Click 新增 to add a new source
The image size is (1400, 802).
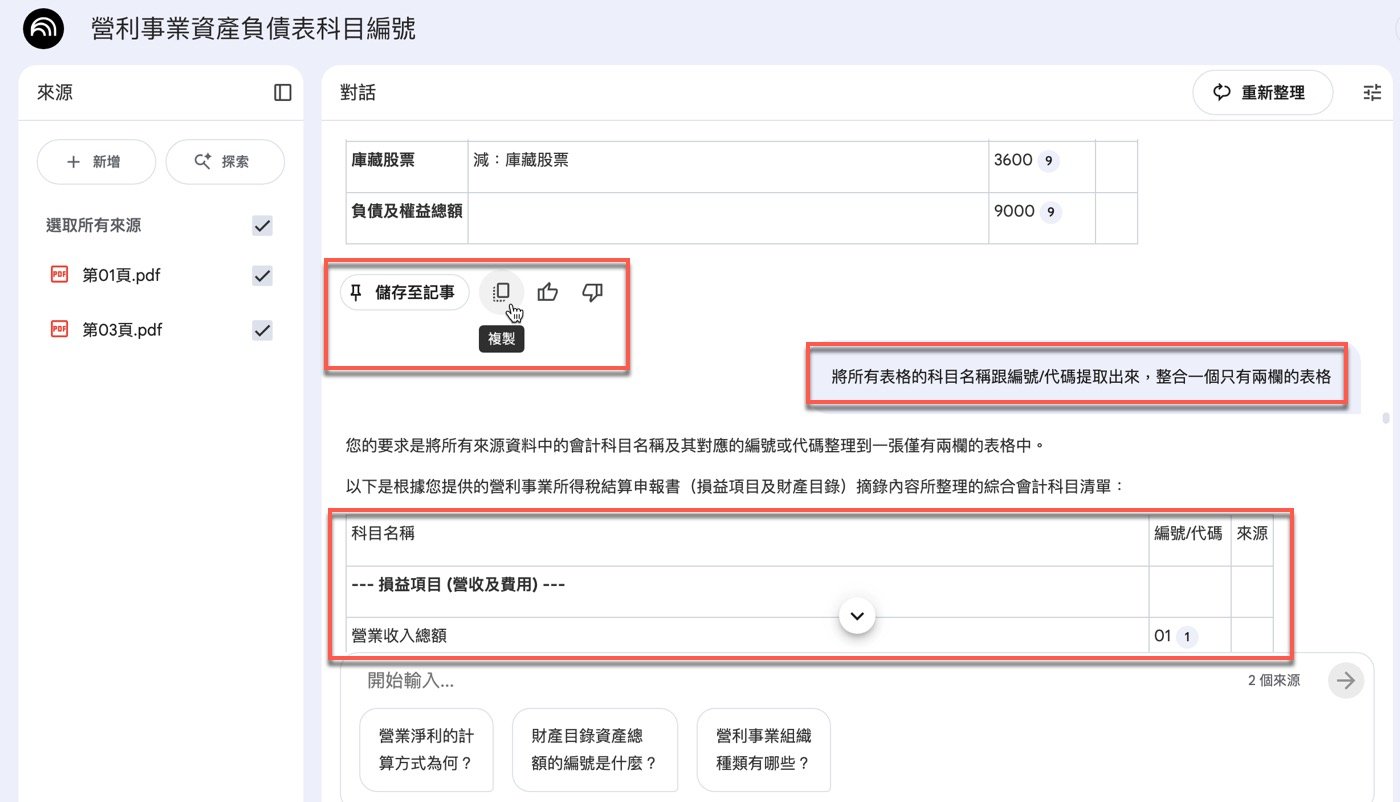point(96,161)
